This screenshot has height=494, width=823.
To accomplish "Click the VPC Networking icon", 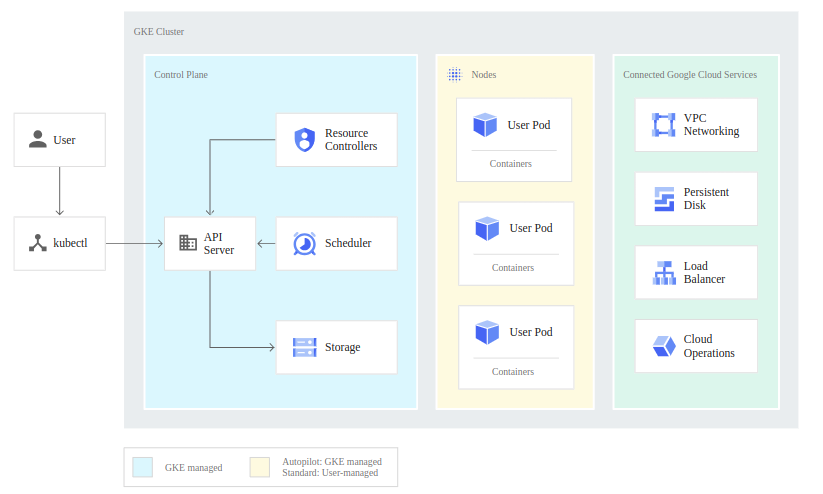I will point(663,125).
